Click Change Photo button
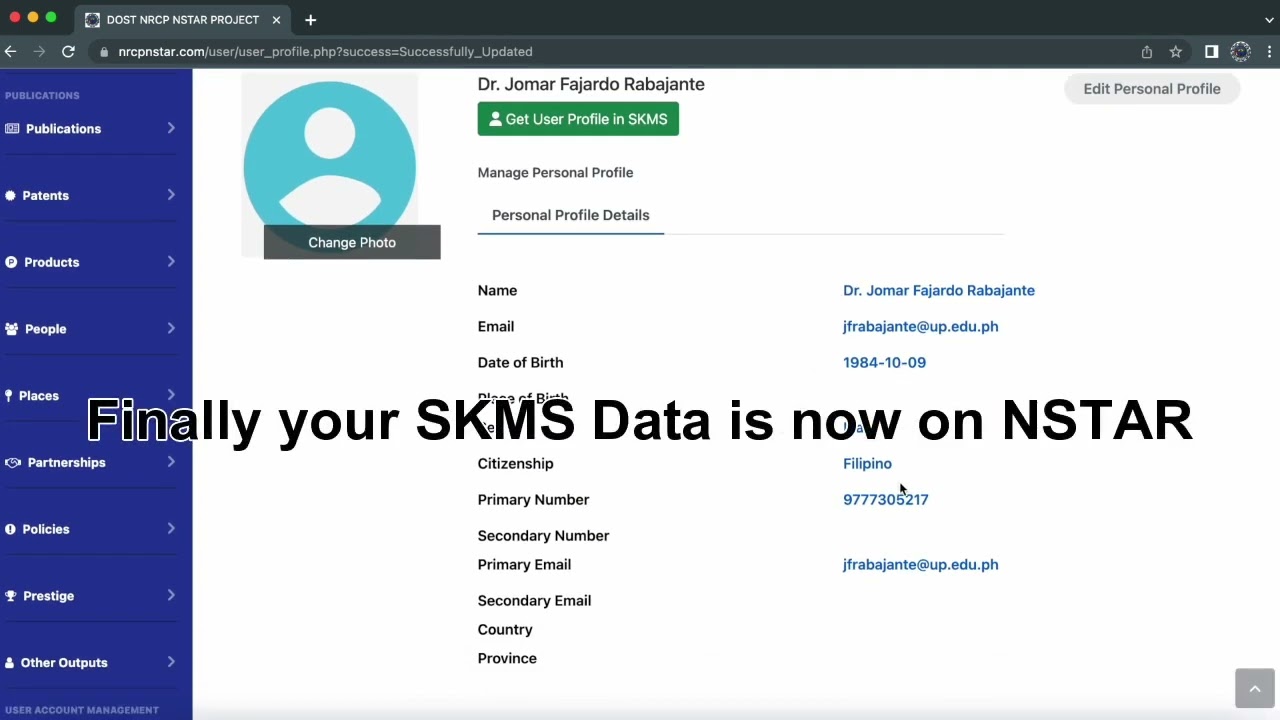The height and width of the screenshot is (720, 1280). point(352,242)
